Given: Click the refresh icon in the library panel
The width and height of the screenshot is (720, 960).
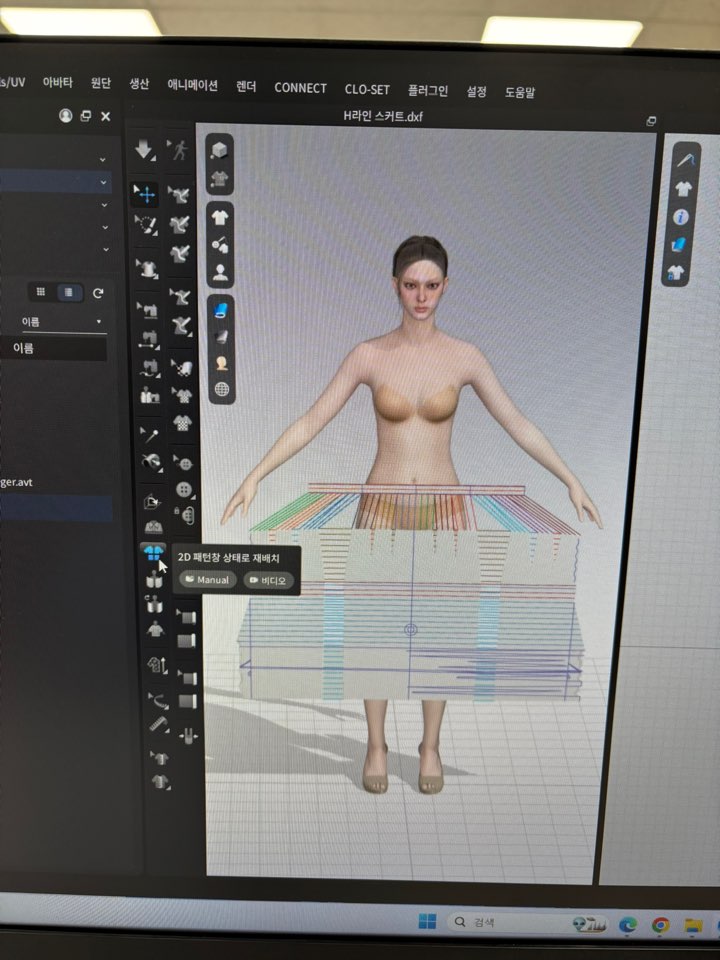Looking at the screenshot, I should (x=98, y=292).
